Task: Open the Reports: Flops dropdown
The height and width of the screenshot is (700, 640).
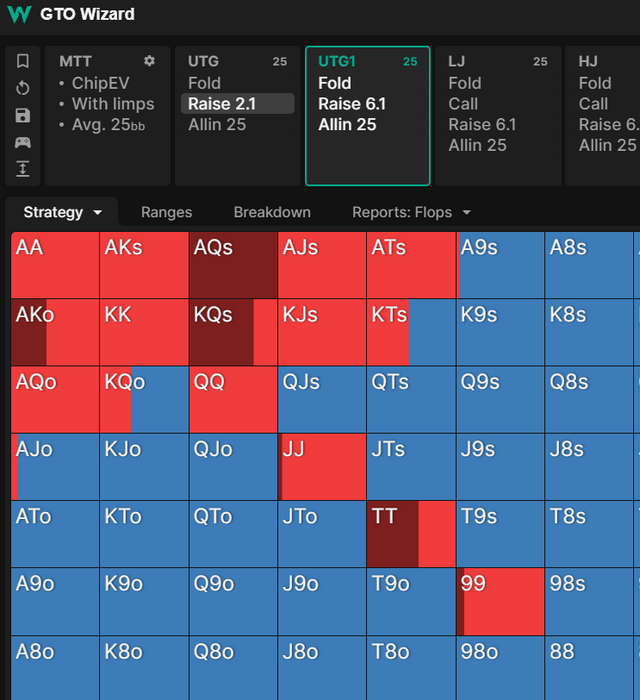Action: pos(410,212)
